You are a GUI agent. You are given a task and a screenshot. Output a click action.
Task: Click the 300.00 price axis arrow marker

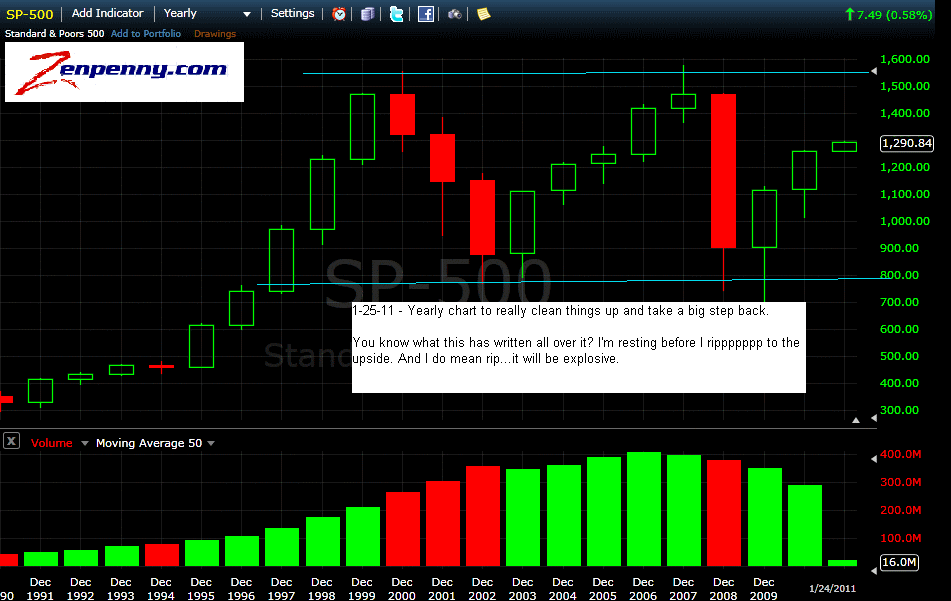[874, 418]
